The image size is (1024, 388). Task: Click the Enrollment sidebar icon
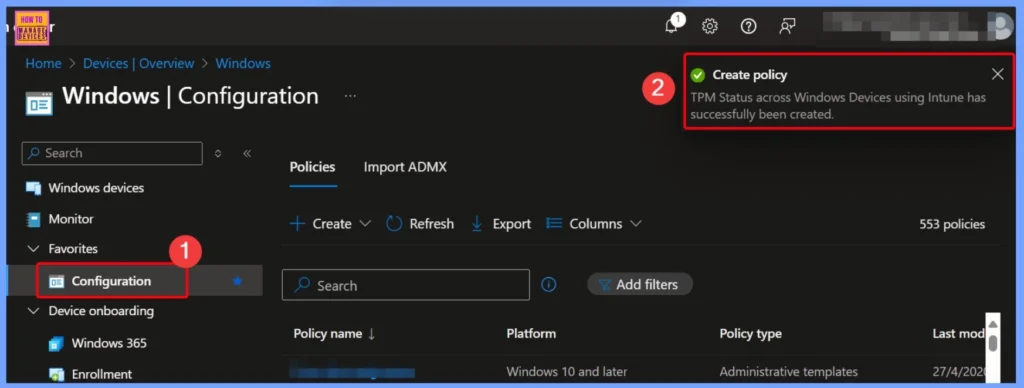point(57,375)
